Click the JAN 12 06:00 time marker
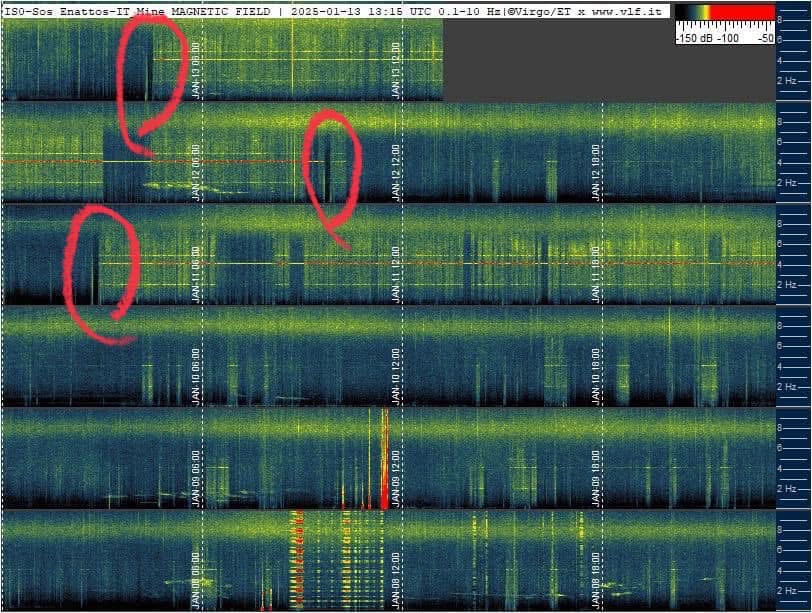Image resolution: width=812 pixels, height=613 pixels. tap(196, 171)
